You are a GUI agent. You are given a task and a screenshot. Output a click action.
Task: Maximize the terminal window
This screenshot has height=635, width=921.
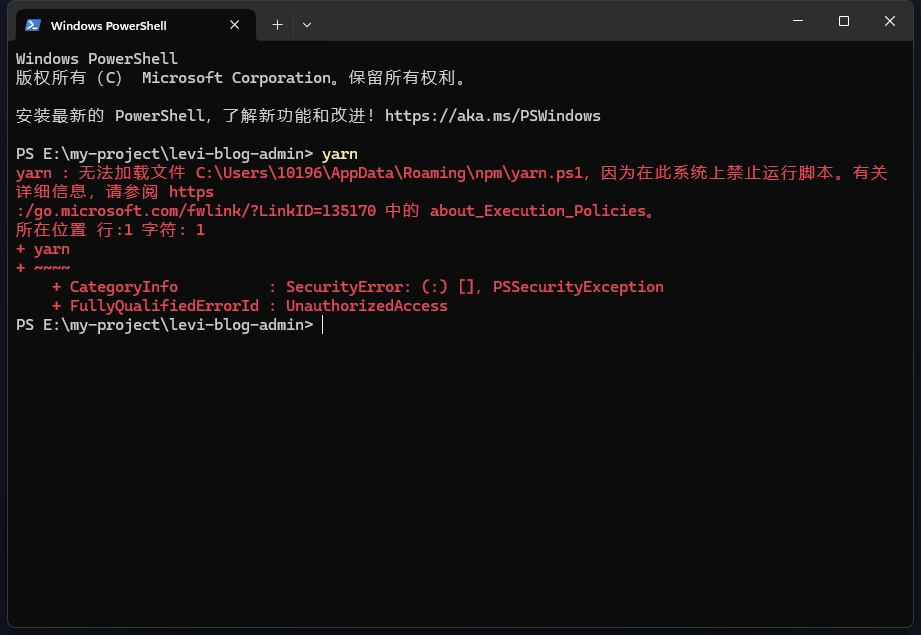[844, 21]
